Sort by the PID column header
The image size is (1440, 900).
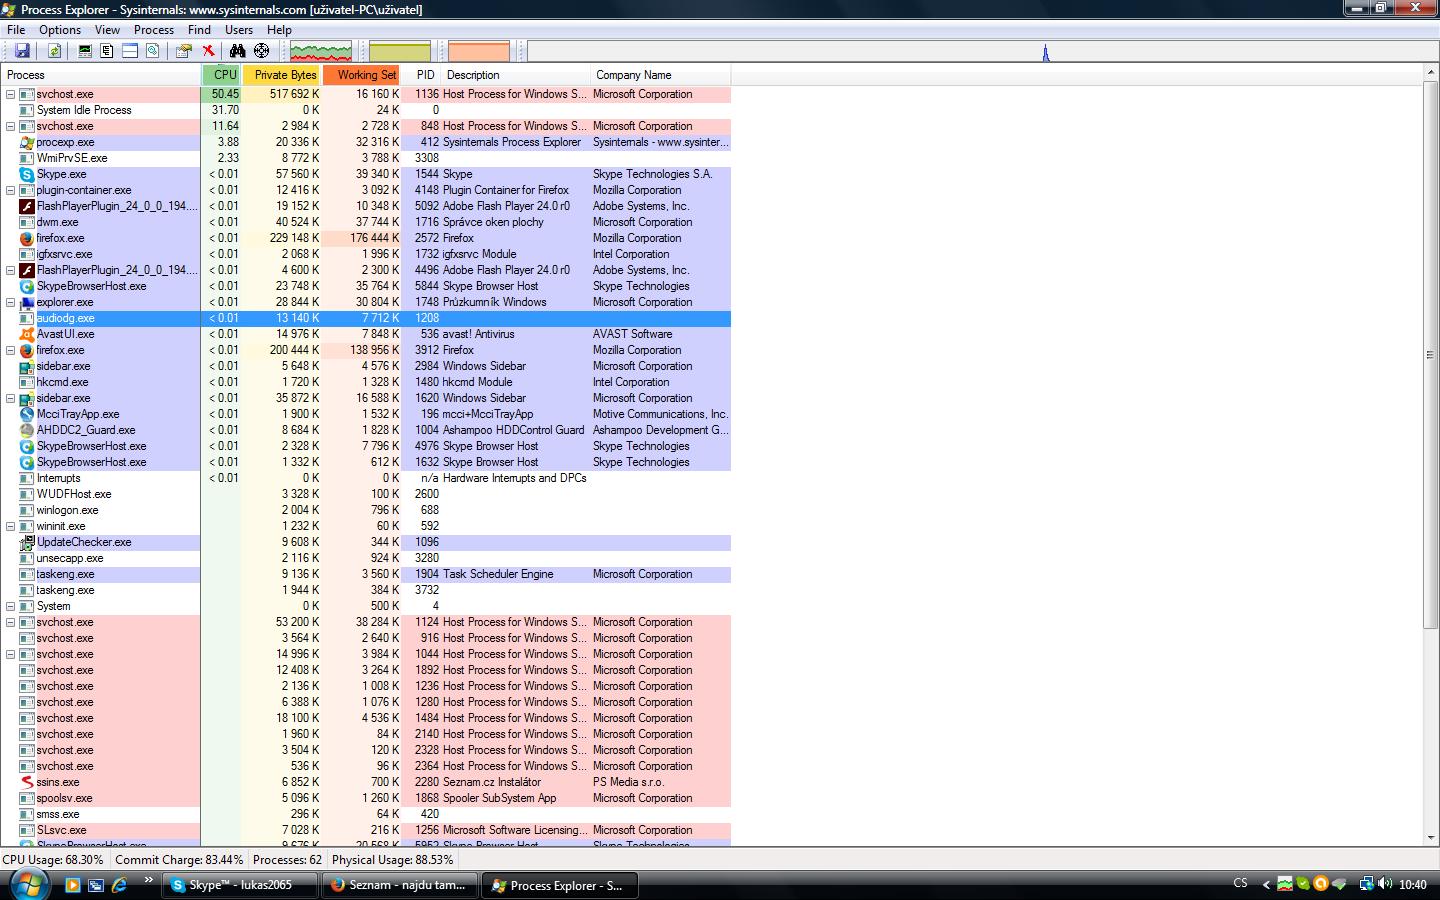pyautogui.click(x=422, y=75)
